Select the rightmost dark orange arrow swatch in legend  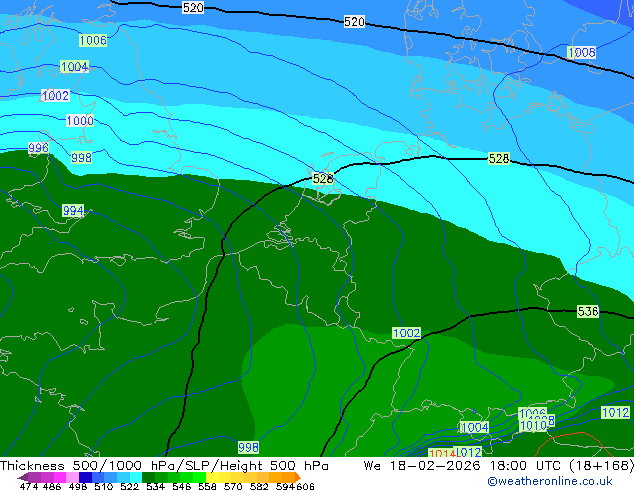298,477
